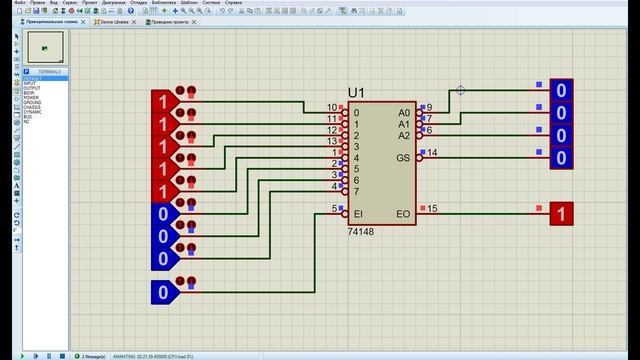Close the Device Libraries tab
The height and width of the screenshot is (360, 640).
click(134, 22)
